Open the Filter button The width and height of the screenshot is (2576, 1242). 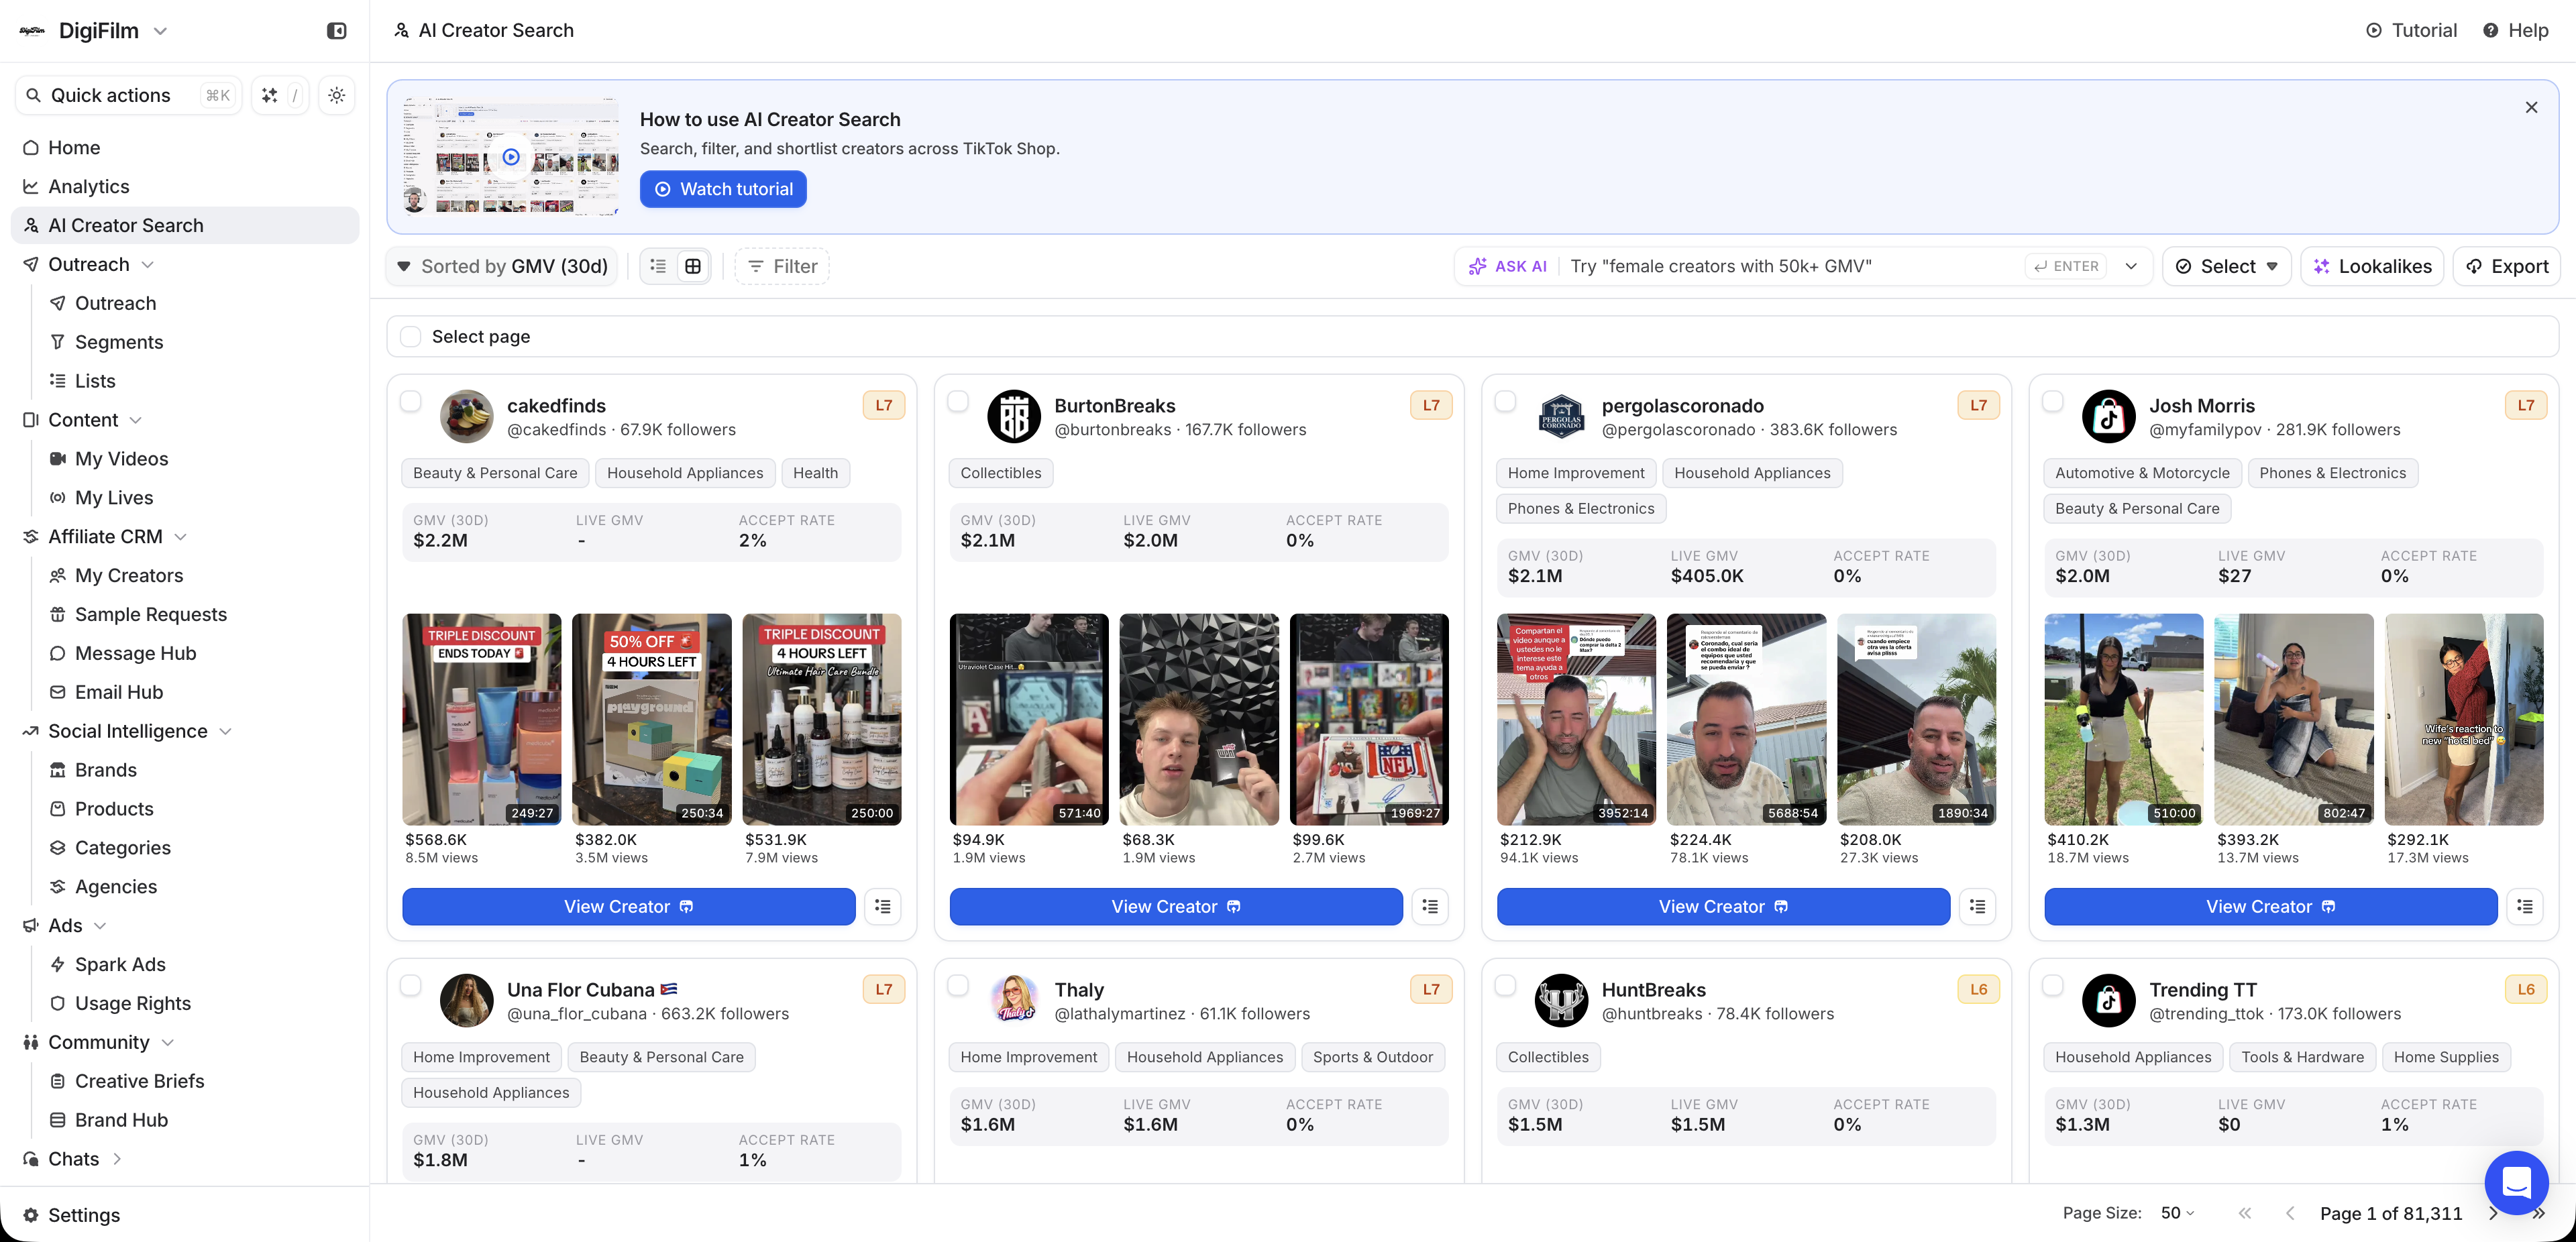[x=782, y=266]
